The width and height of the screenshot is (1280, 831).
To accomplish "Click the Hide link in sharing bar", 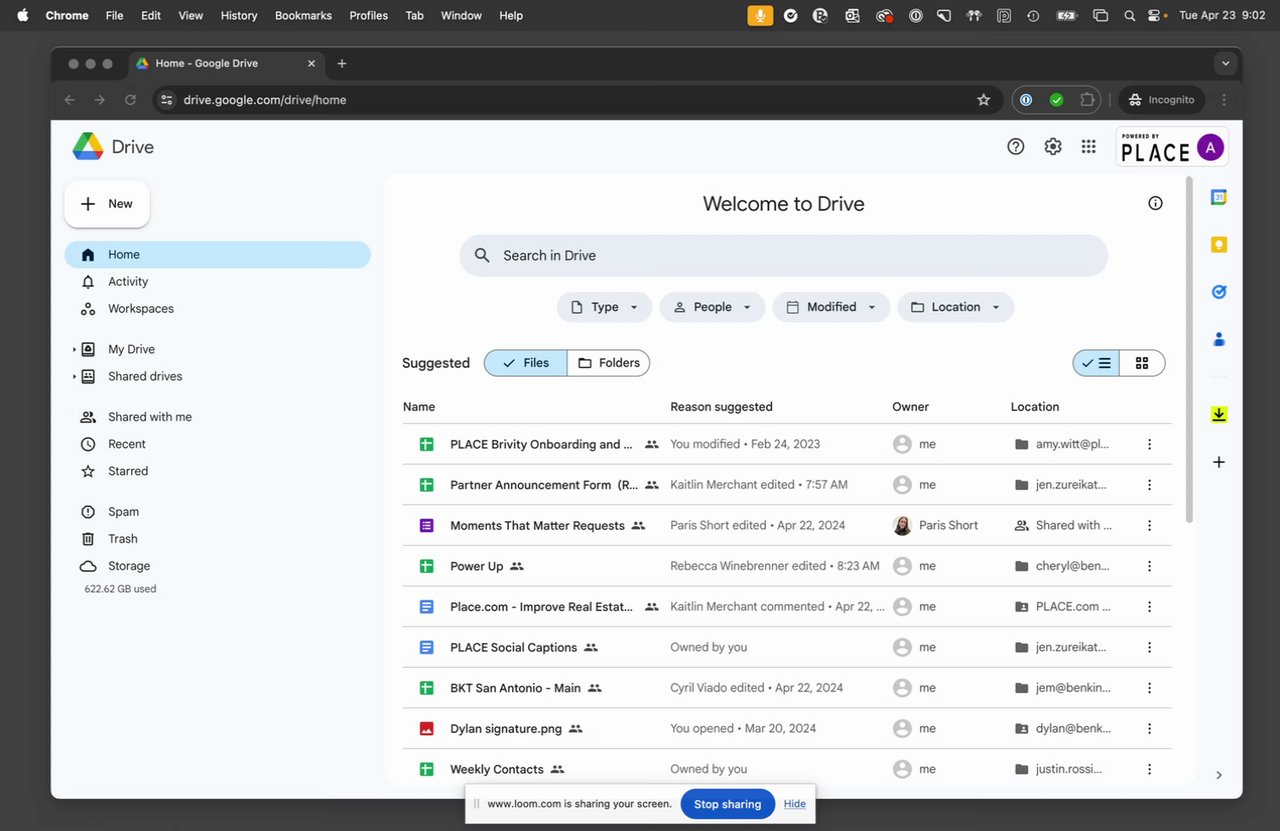I will 795,804.
